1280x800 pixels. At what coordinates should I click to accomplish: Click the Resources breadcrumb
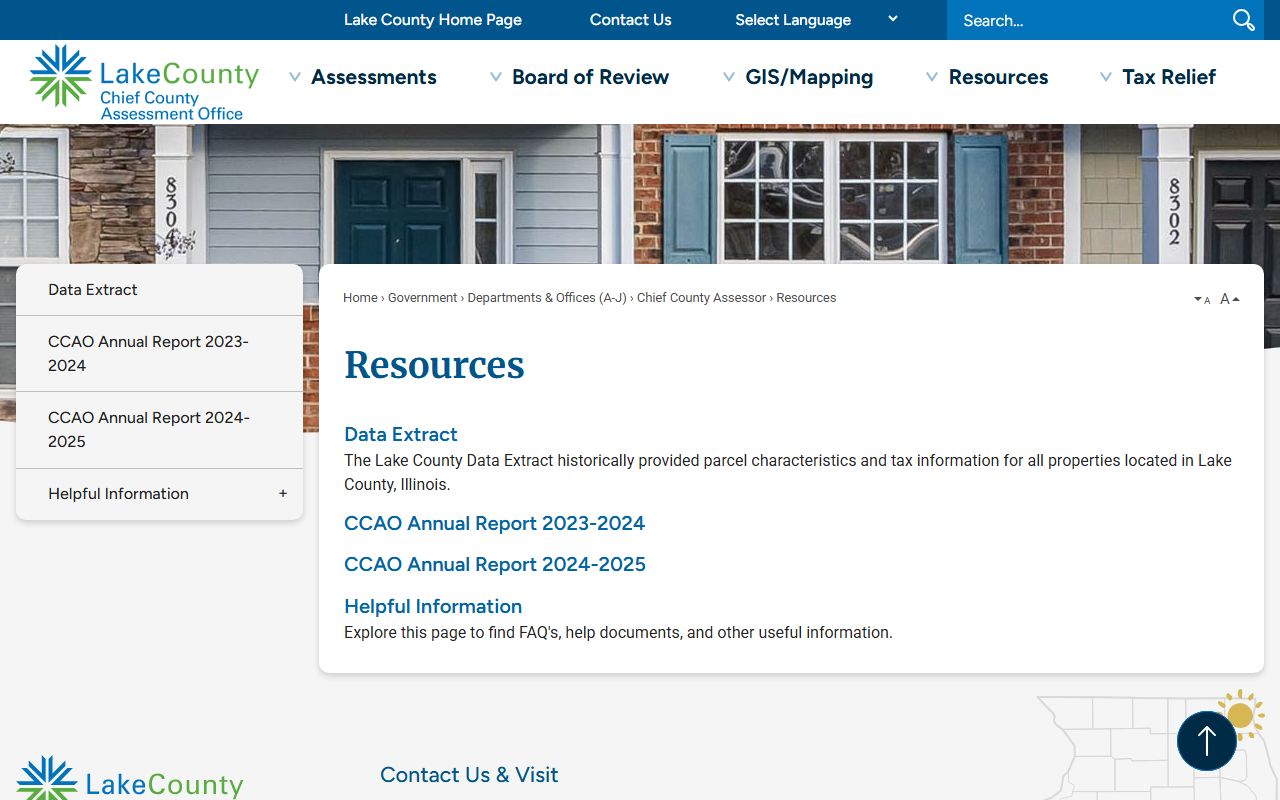coord(806,298)
